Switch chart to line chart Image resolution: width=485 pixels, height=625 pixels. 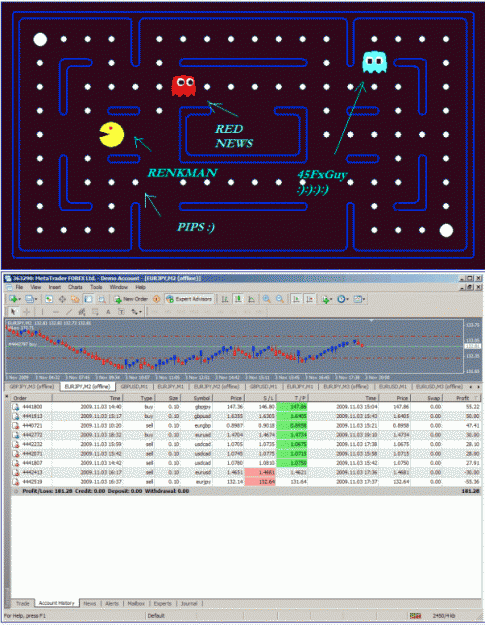(x=251, y=299)
